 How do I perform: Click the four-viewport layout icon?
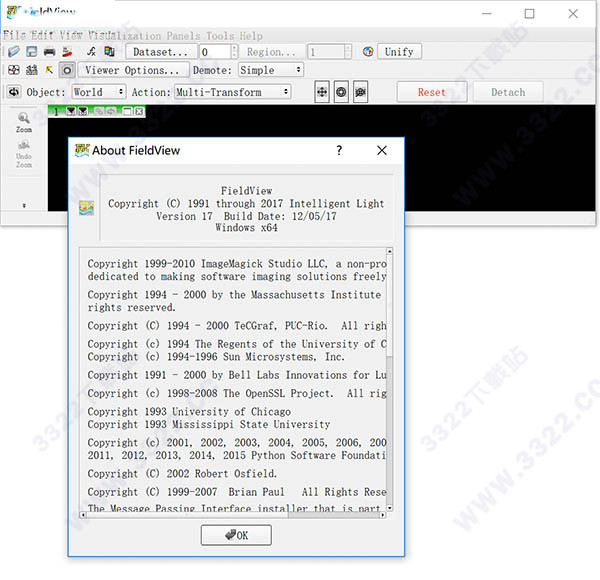click(14, 70)
